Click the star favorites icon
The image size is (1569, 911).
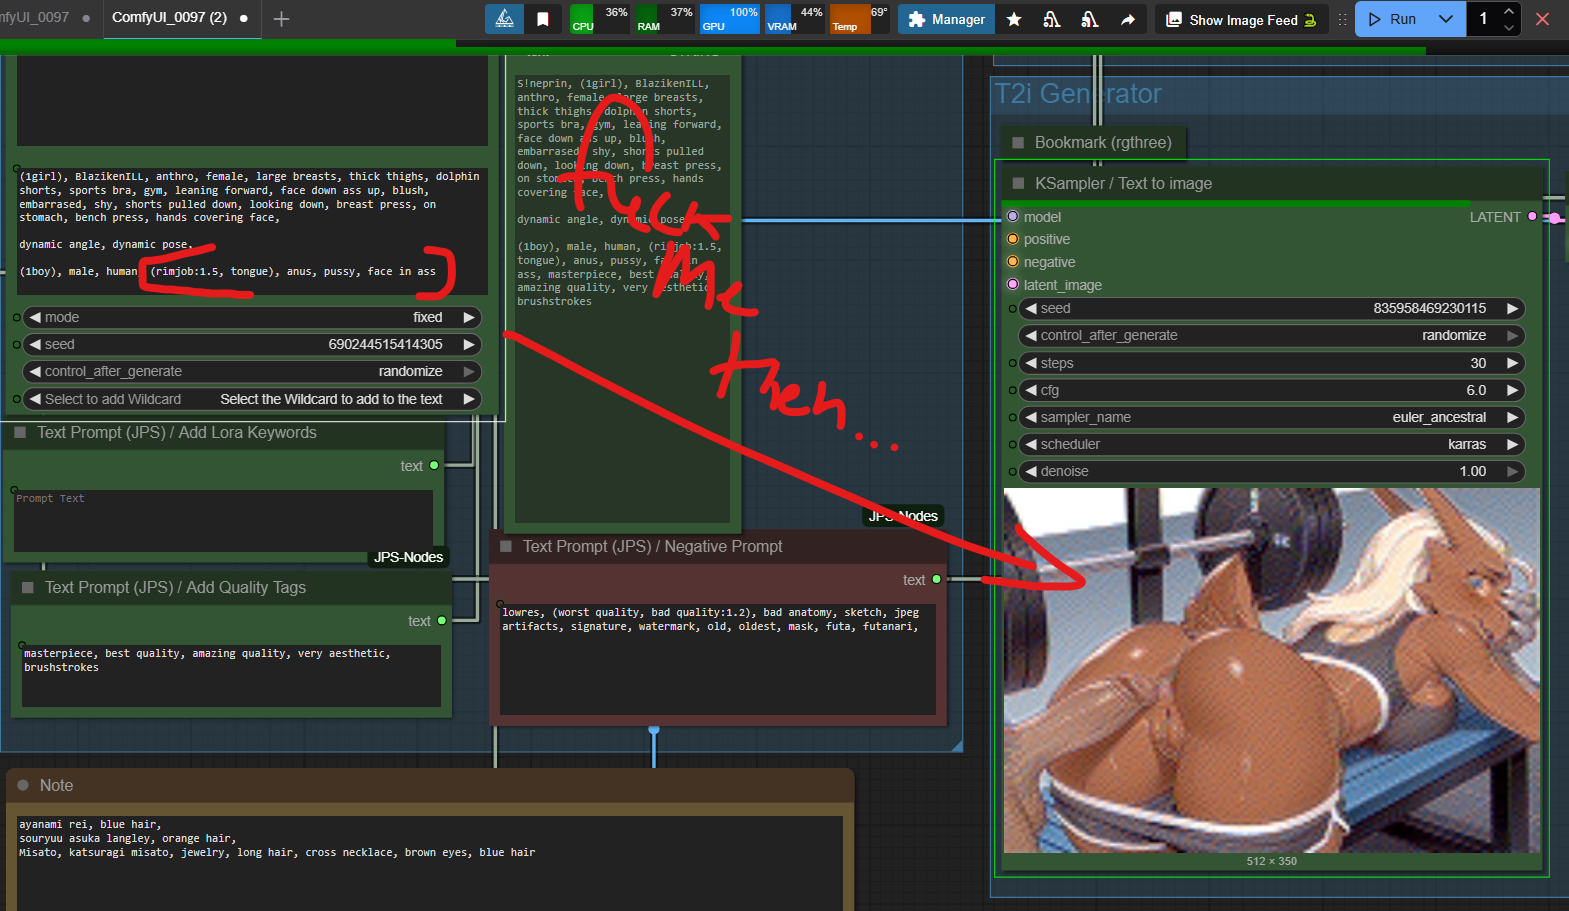click(1014, 19)
